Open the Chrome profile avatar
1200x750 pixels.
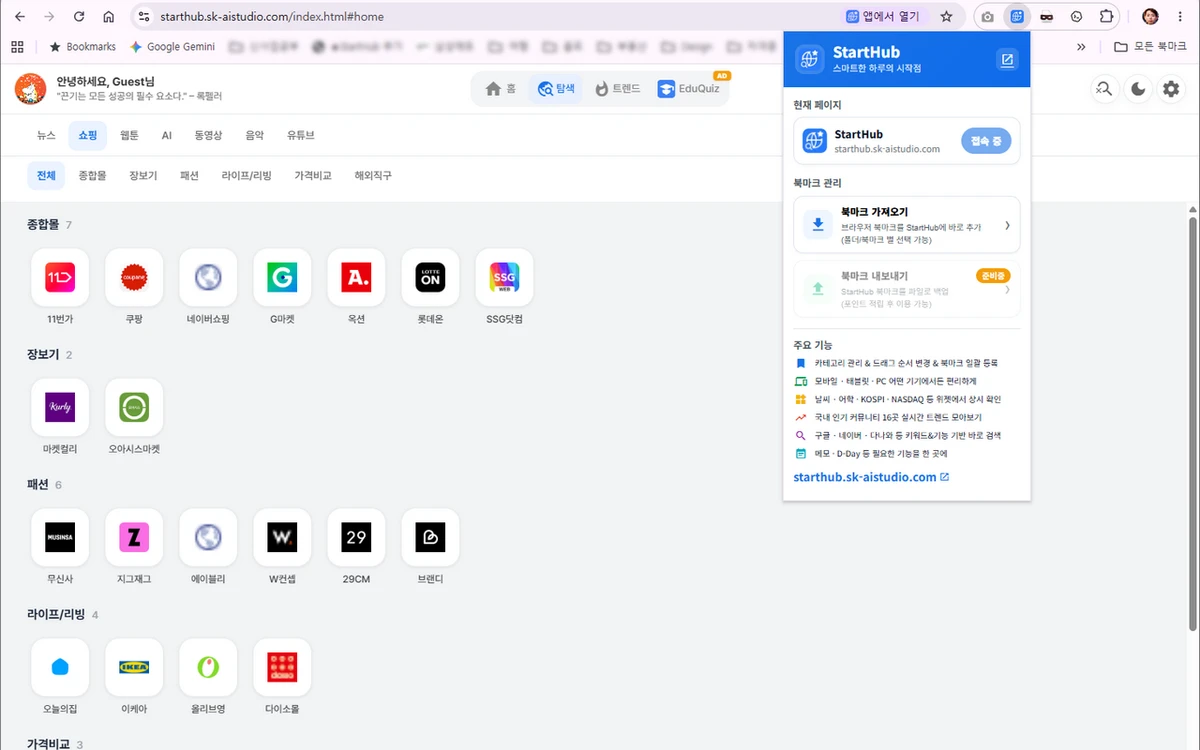tap(1150, 17)
